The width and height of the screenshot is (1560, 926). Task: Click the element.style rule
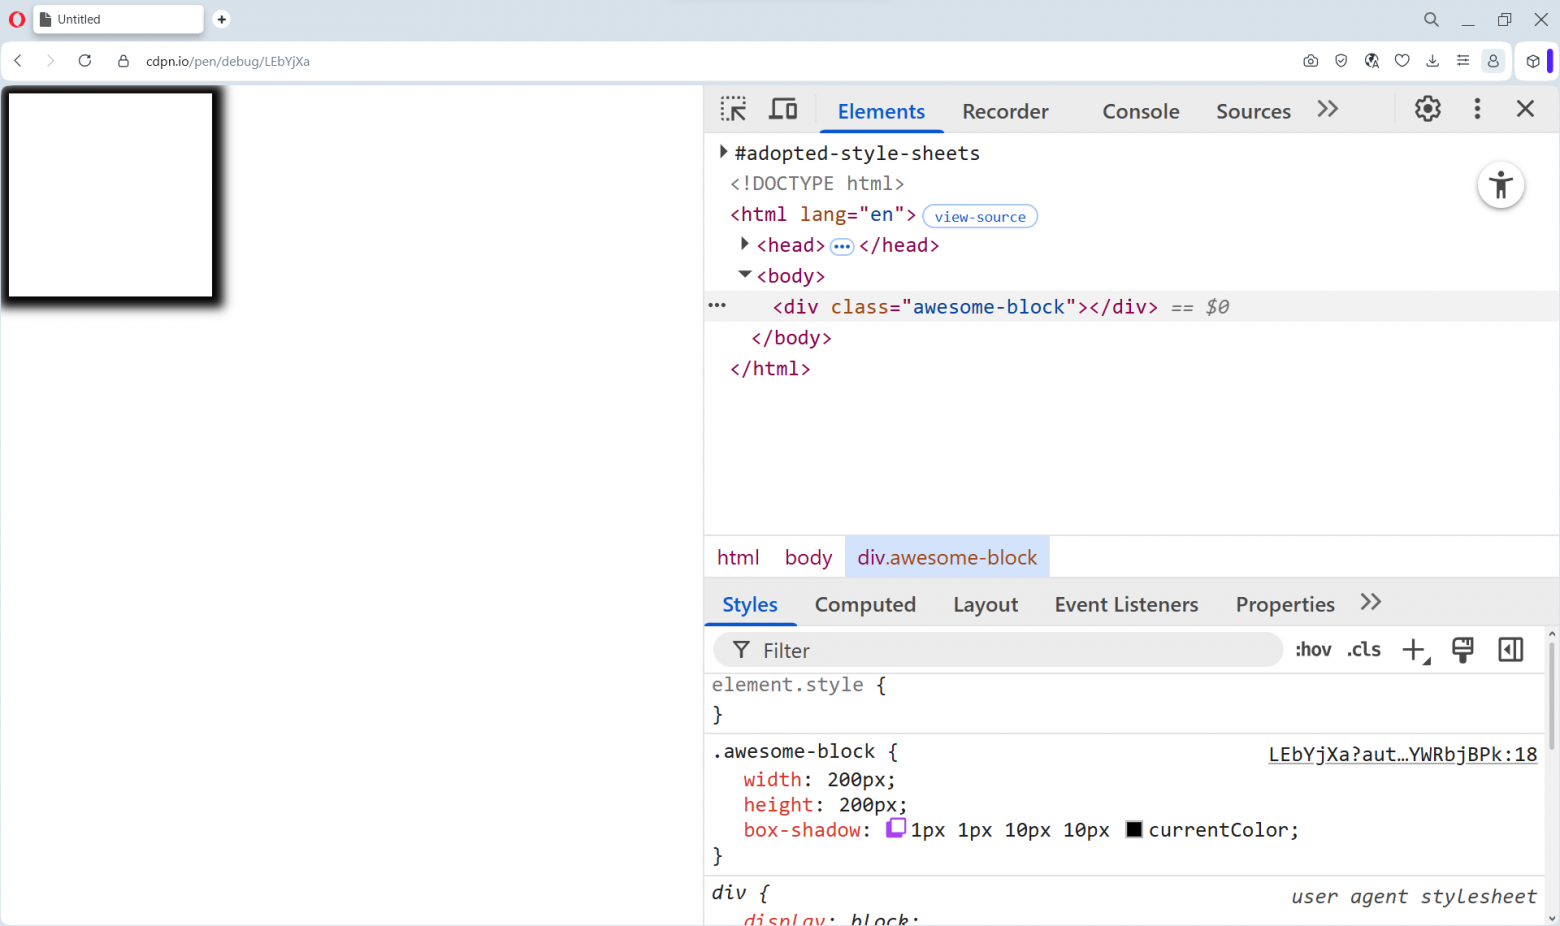pyautogui.click(x=788, y=685)
